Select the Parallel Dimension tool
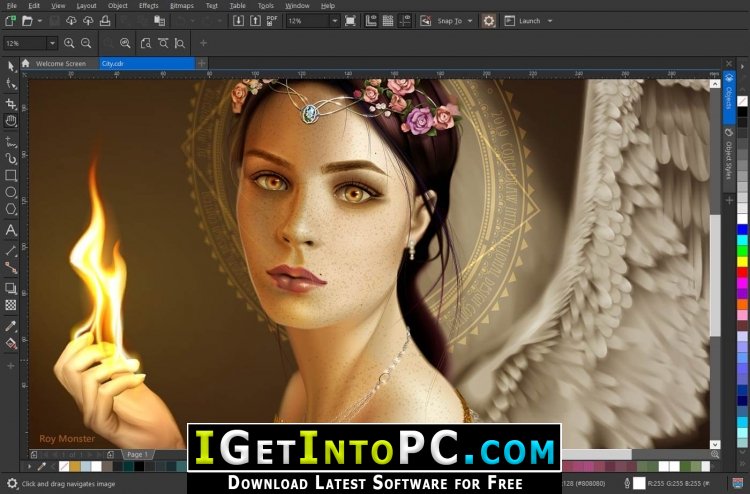This screenshot has height=494, width=750. (x=11, y=250)
